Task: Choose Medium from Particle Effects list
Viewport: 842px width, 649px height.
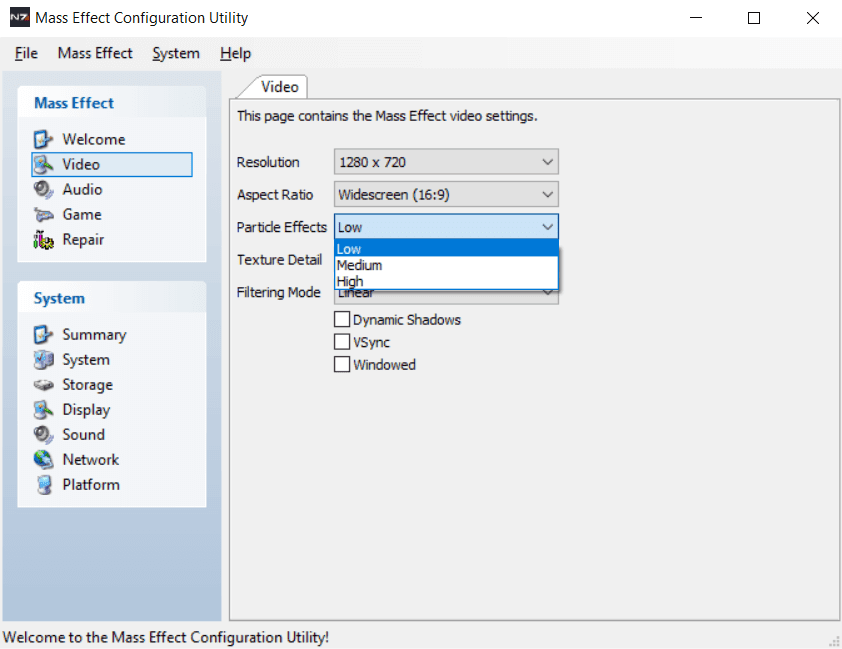Action: (x=360, y=265)
